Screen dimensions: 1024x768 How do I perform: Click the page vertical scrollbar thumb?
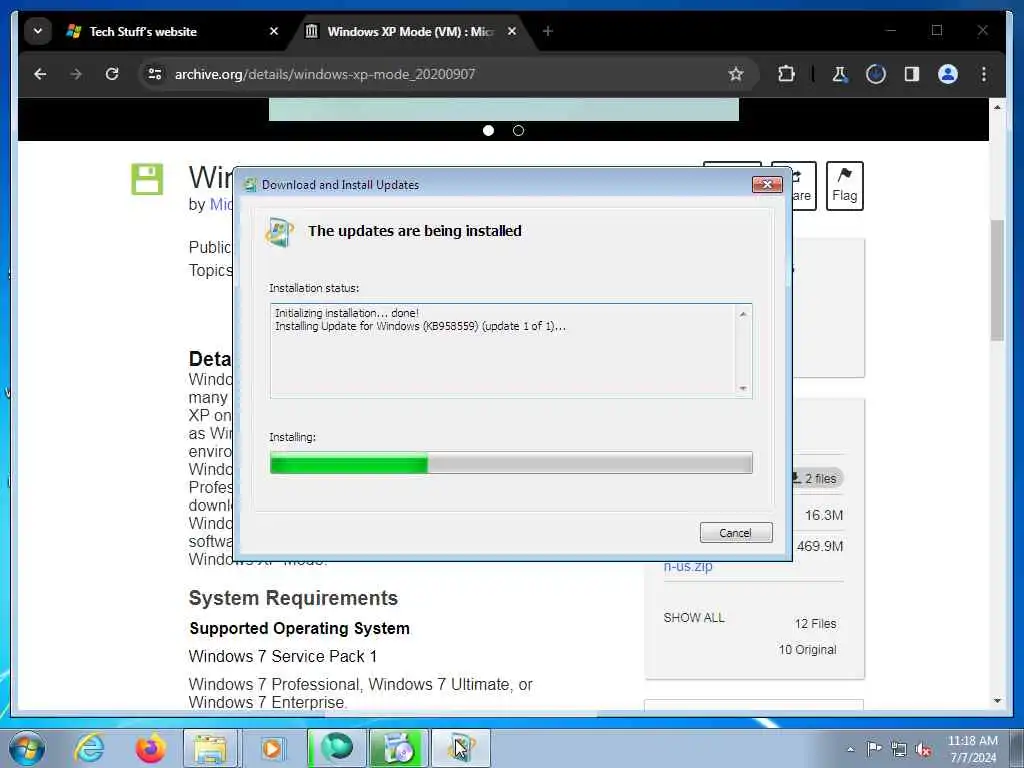[x=997, y=281]
